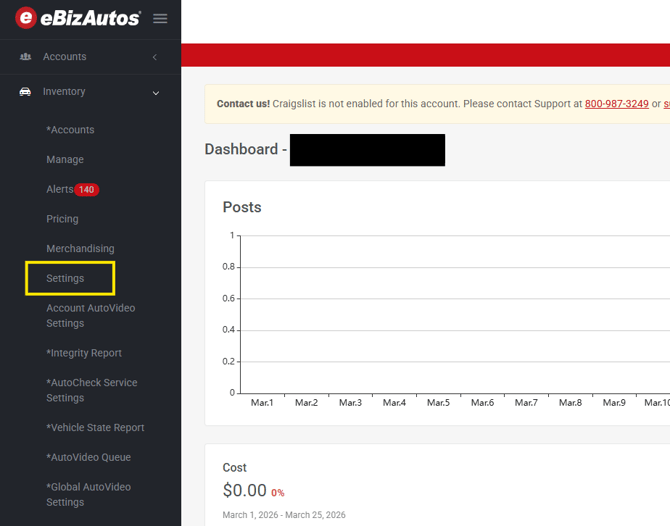Viewport: 670px width, 526px height.
Task: Open the Accounts top-level menu
Action: 65,56
